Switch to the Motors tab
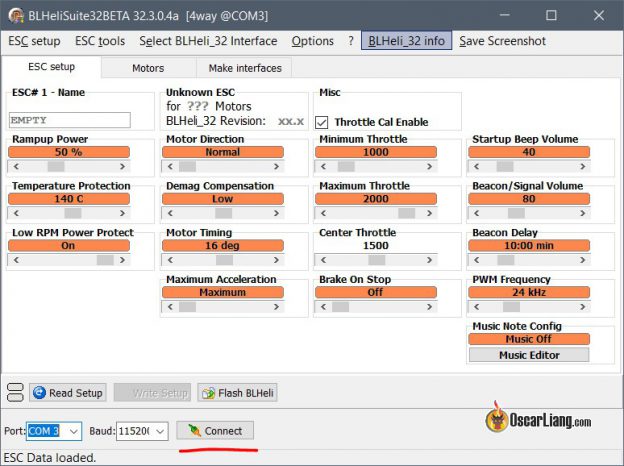 pos(148,68)
